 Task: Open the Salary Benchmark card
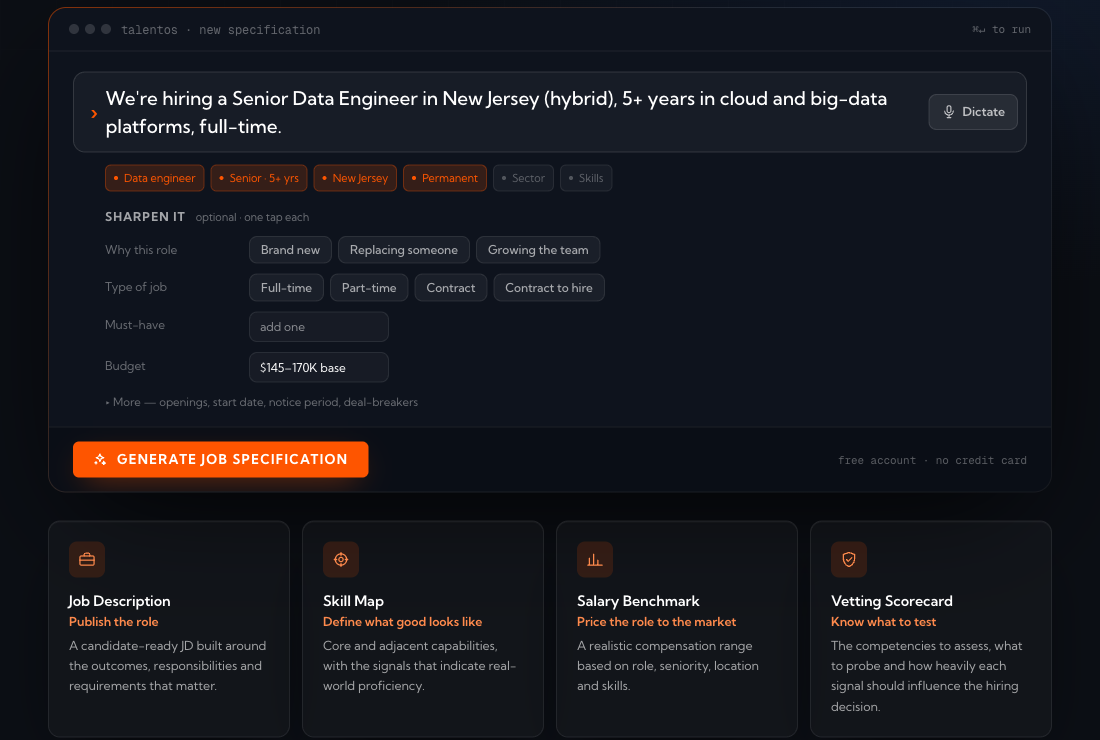coord(677,628)
